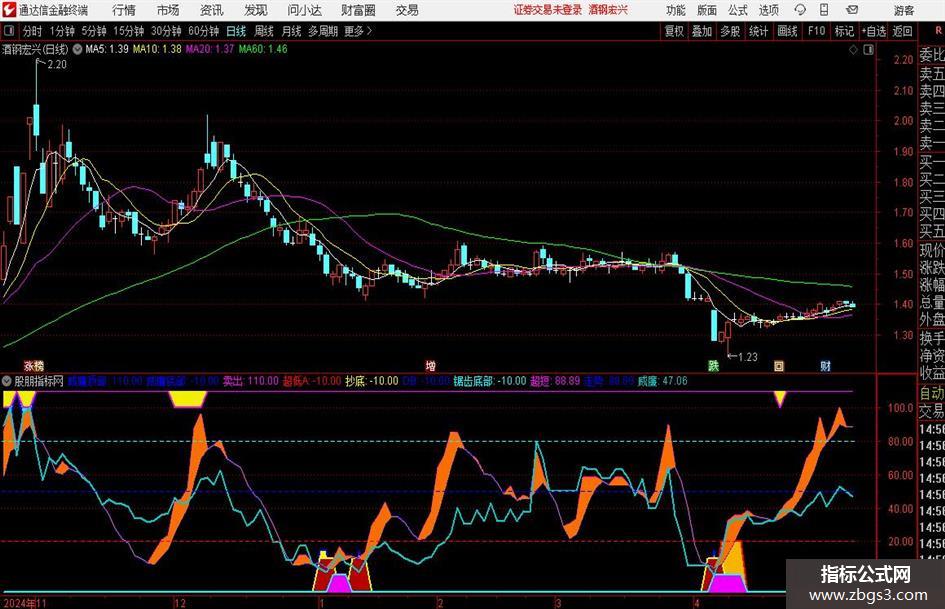Add stock with +自选 button

[874, 31]
